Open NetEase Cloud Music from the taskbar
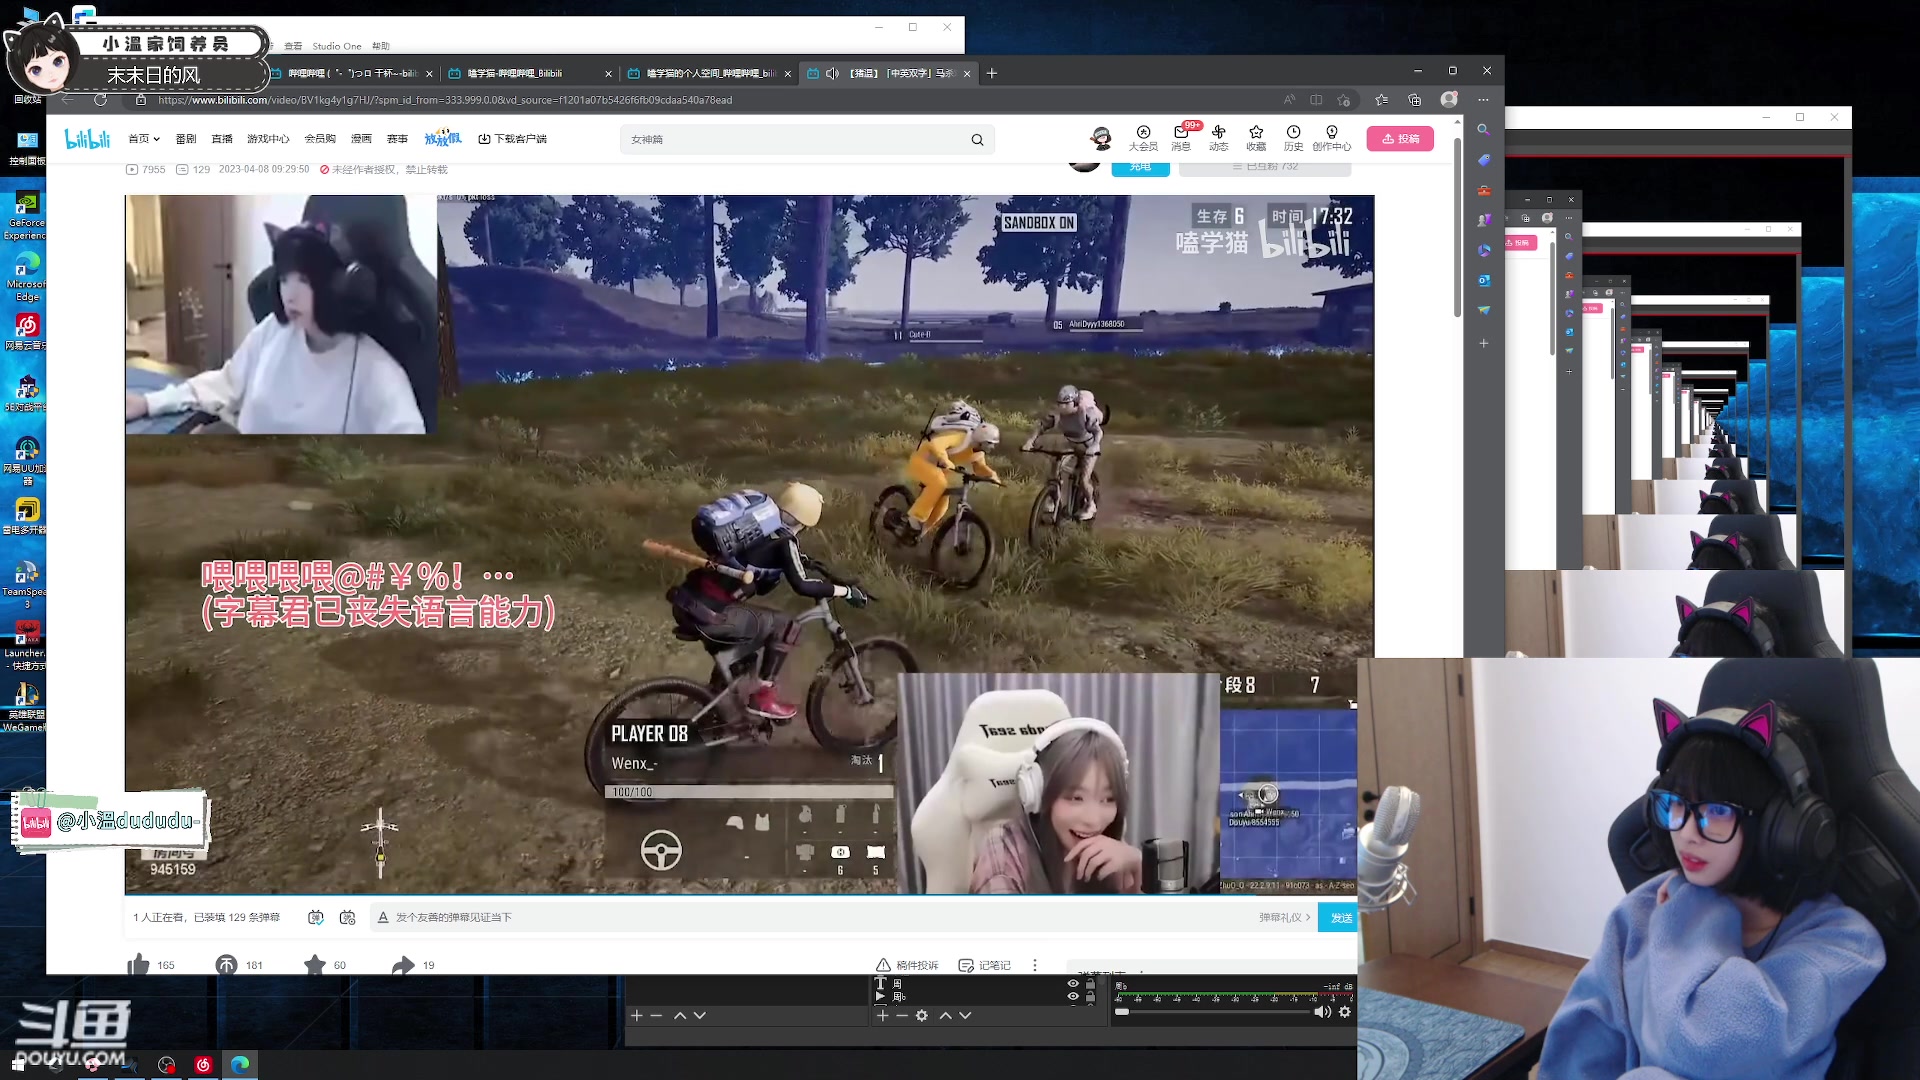This screenshot has height=1080, width=1920. tap(203, 1065)
